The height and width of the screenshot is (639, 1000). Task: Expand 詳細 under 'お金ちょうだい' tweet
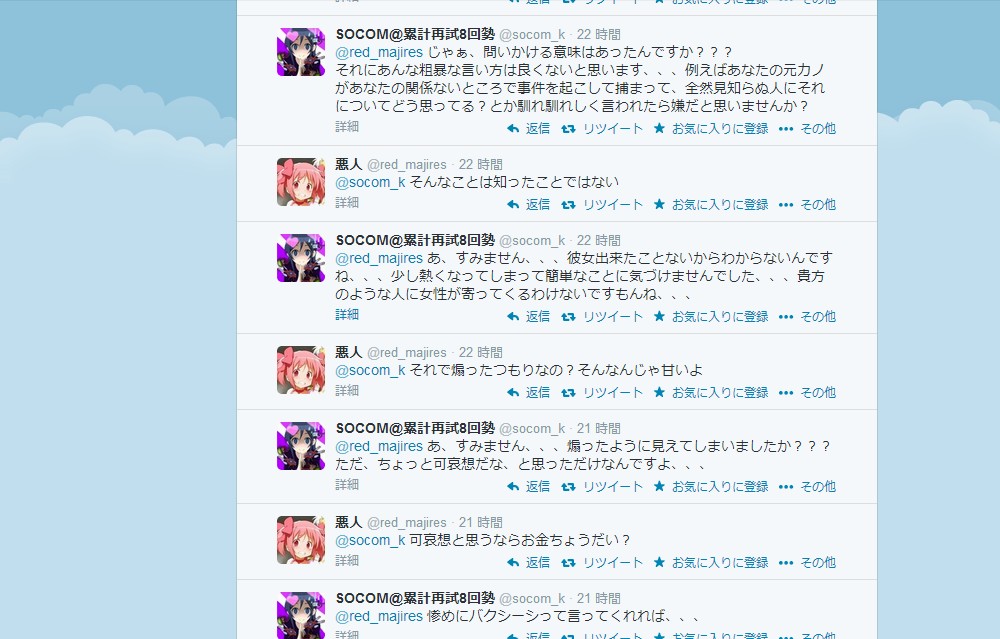coord(347,561)
